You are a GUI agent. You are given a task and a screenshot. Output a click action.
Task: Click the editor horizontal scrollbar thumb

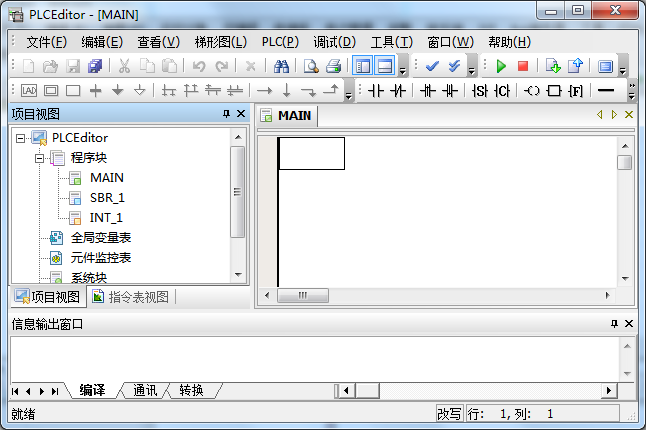click(303, 295)
